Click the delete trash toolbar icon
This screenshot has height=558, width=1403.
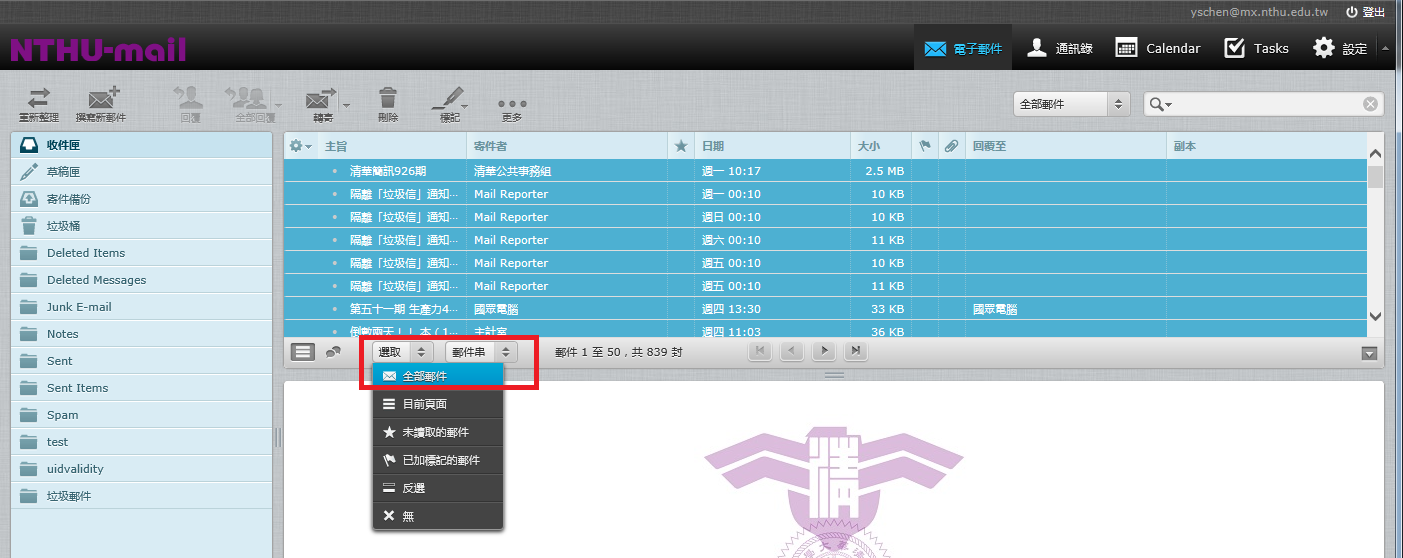(x=388, y=101)
